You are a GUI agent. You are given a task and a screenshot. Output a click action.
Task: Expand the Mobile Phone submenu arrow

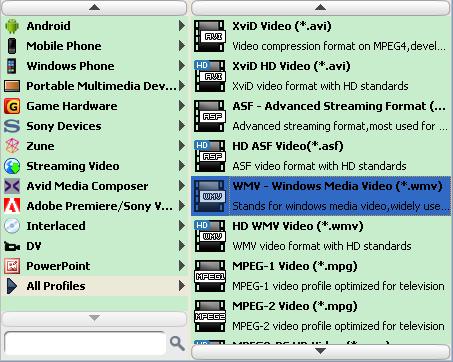click(x=182, y=46)
